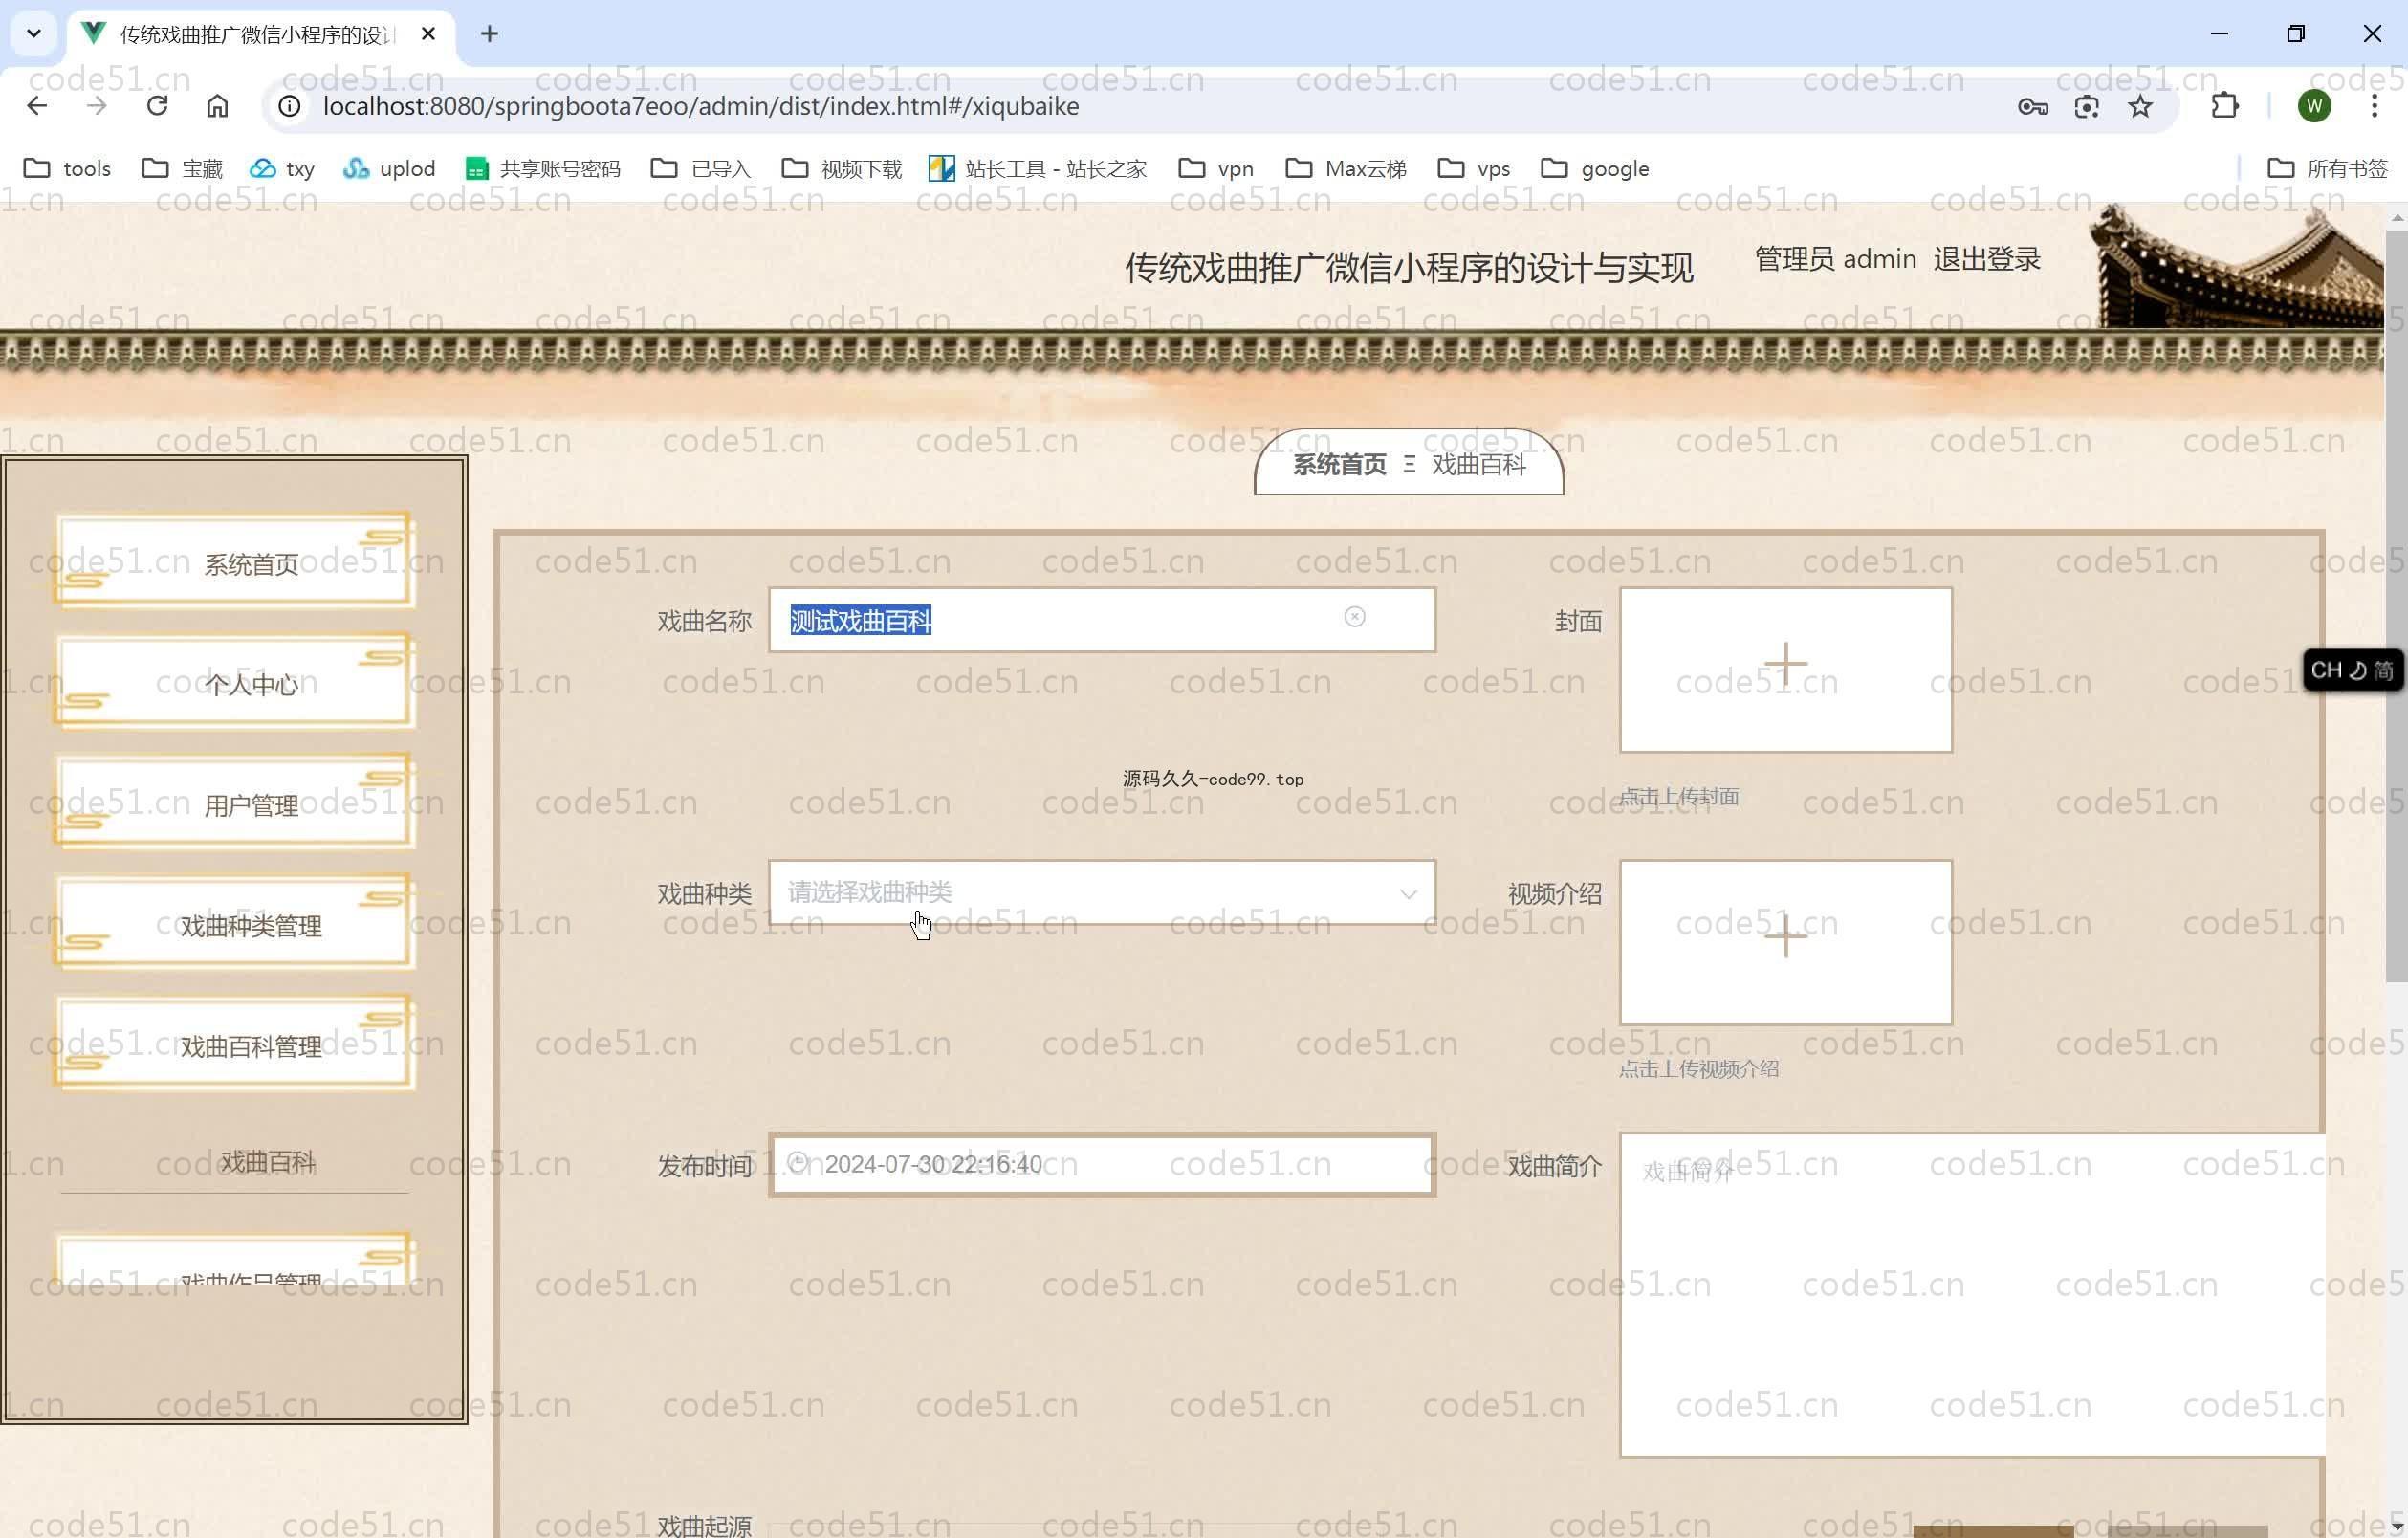Open 站长工具 - 站长之家 bookmark
2408x1538 pixels.
point(1038,168)
